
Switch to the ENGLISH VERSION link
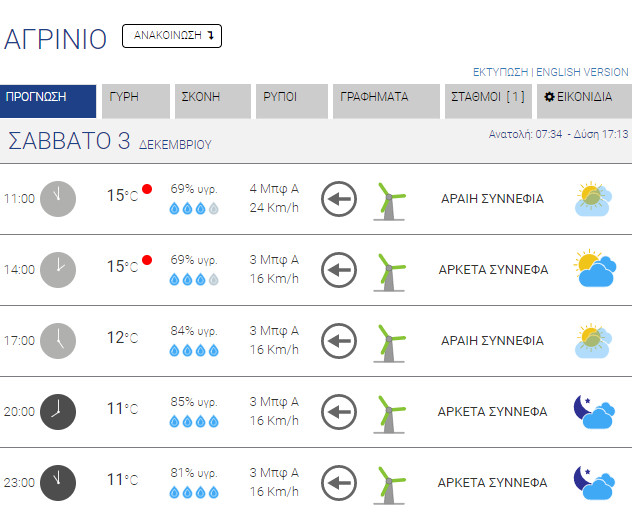[x=583, y=72]
